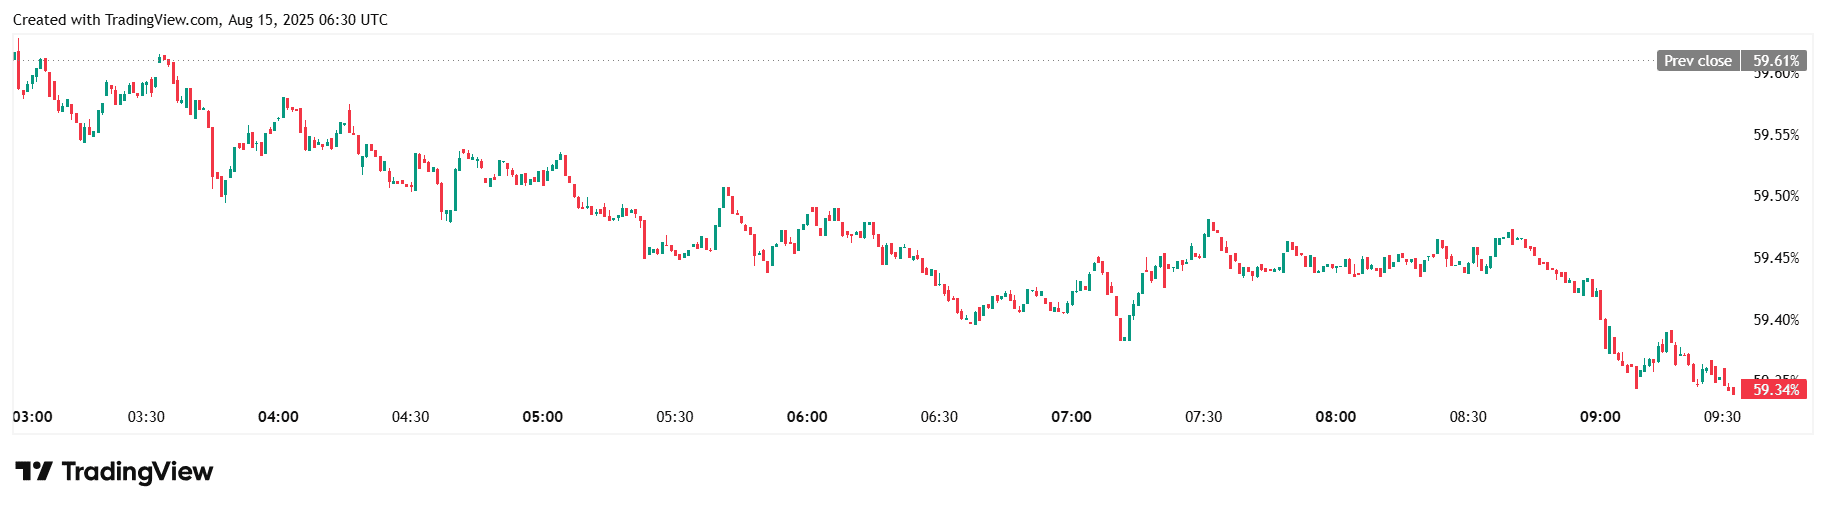The width and height of the screenshot is (1826, 509).
Task: Click the TradingView logo icon
Action: coord(33,471)
